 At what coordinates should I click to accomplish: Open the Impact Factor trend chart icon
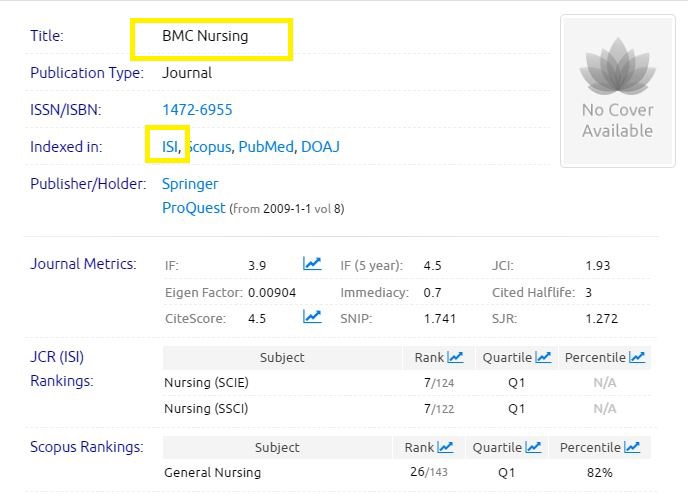point(312,264)
